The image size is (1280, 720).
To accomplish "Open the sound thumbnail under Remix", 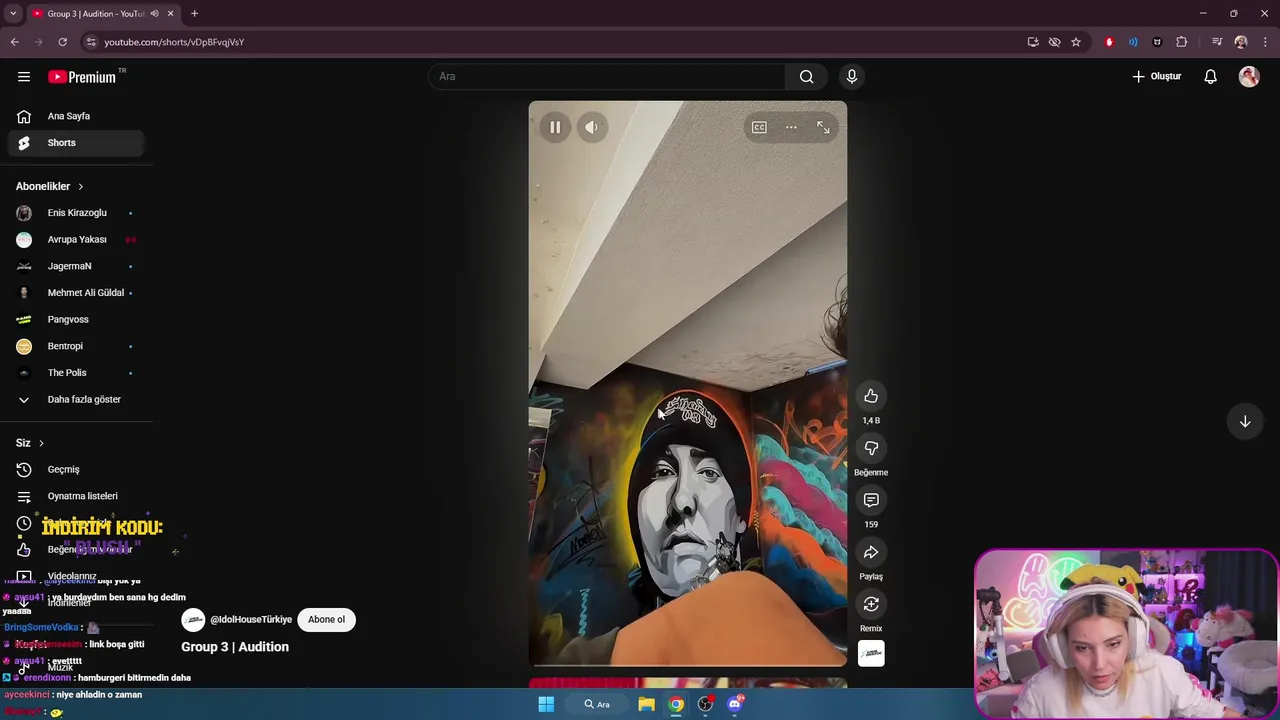I will click(871, 653).
